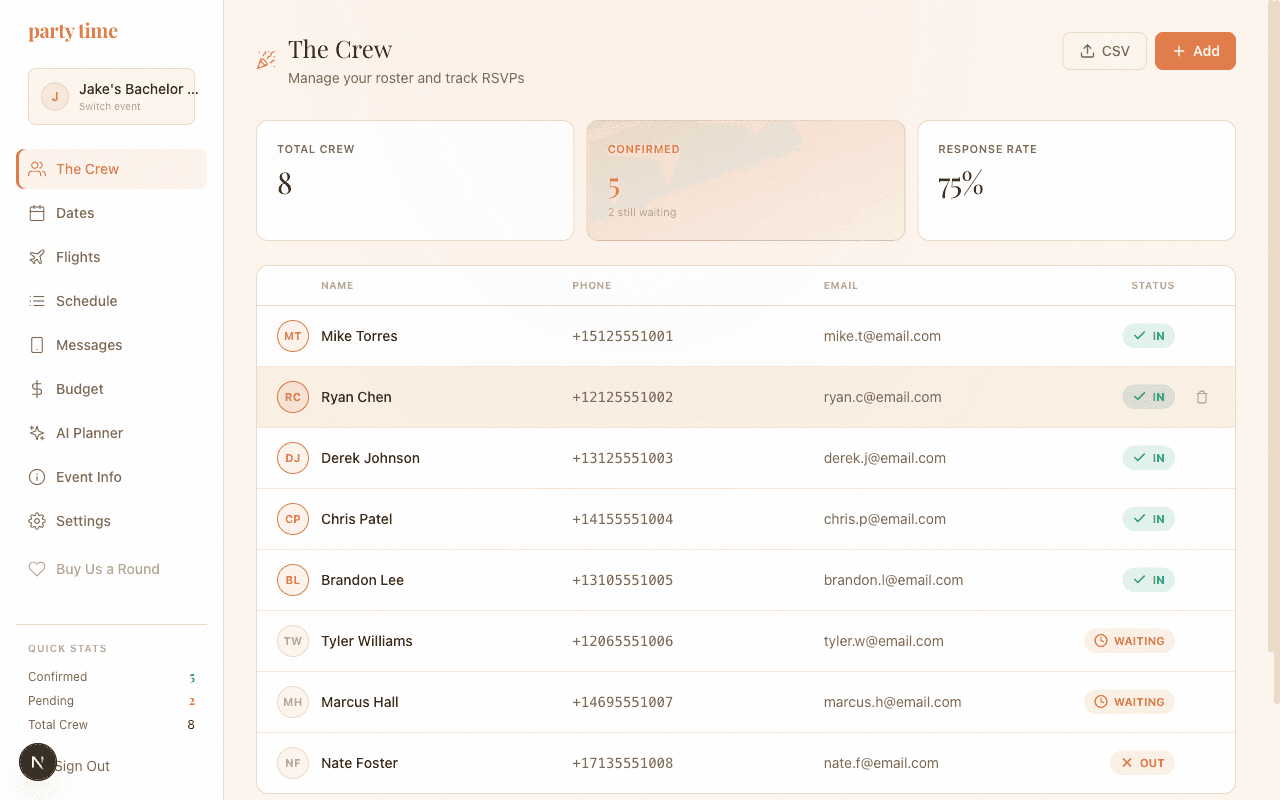Click the NF avatar for Nate Foster

(x=293, y=763)
